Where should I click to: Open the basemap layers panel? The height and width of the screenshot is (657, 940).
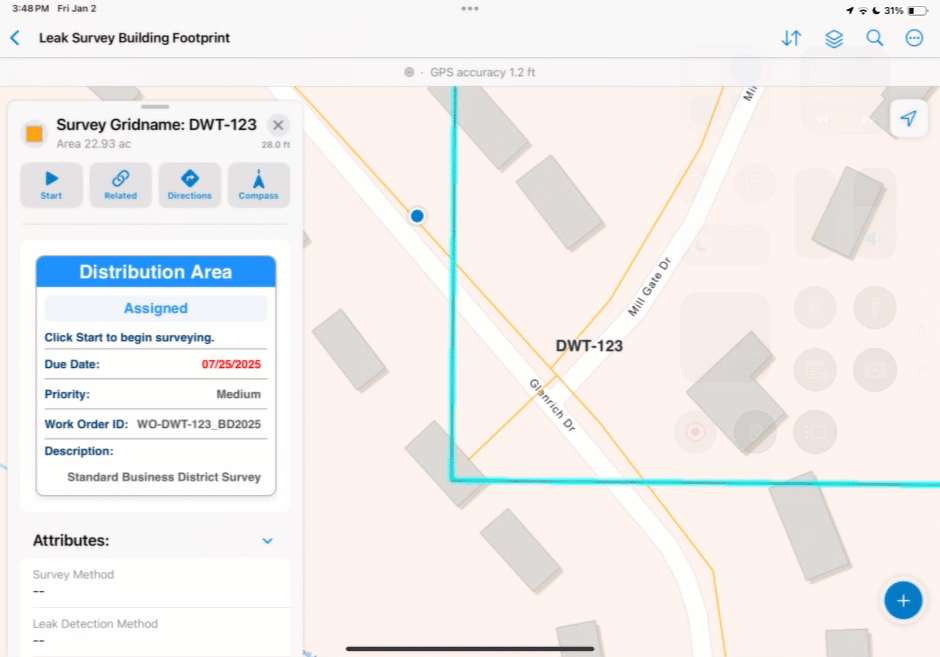coord(834,38)
